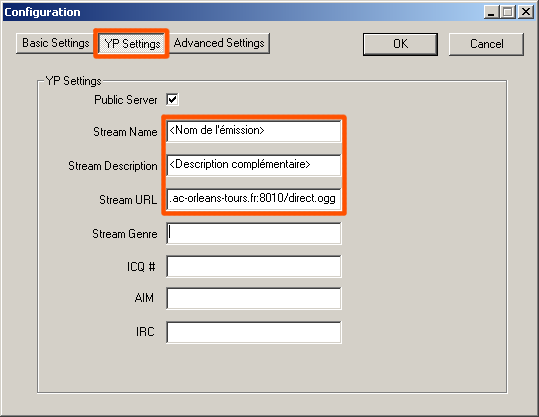The image size is (539, 417).
Task: Click the Configuration title bar
Action: coord(241,12)
